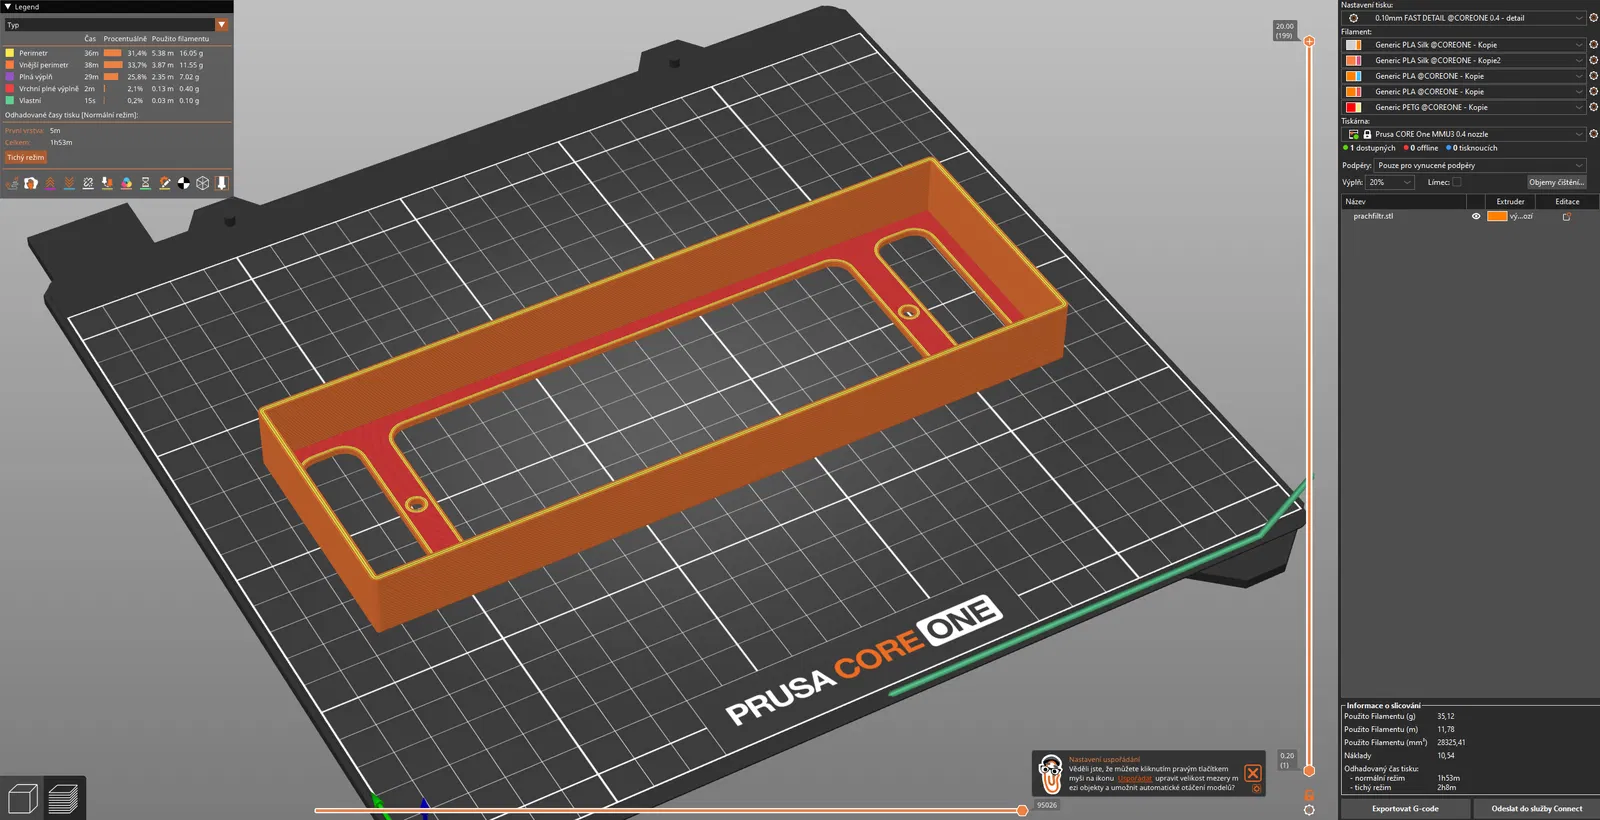The width and height of the screenshot is (1600, 820).
Task: Open gear settings for Generic PETG filament
Action: [1593, 107]
